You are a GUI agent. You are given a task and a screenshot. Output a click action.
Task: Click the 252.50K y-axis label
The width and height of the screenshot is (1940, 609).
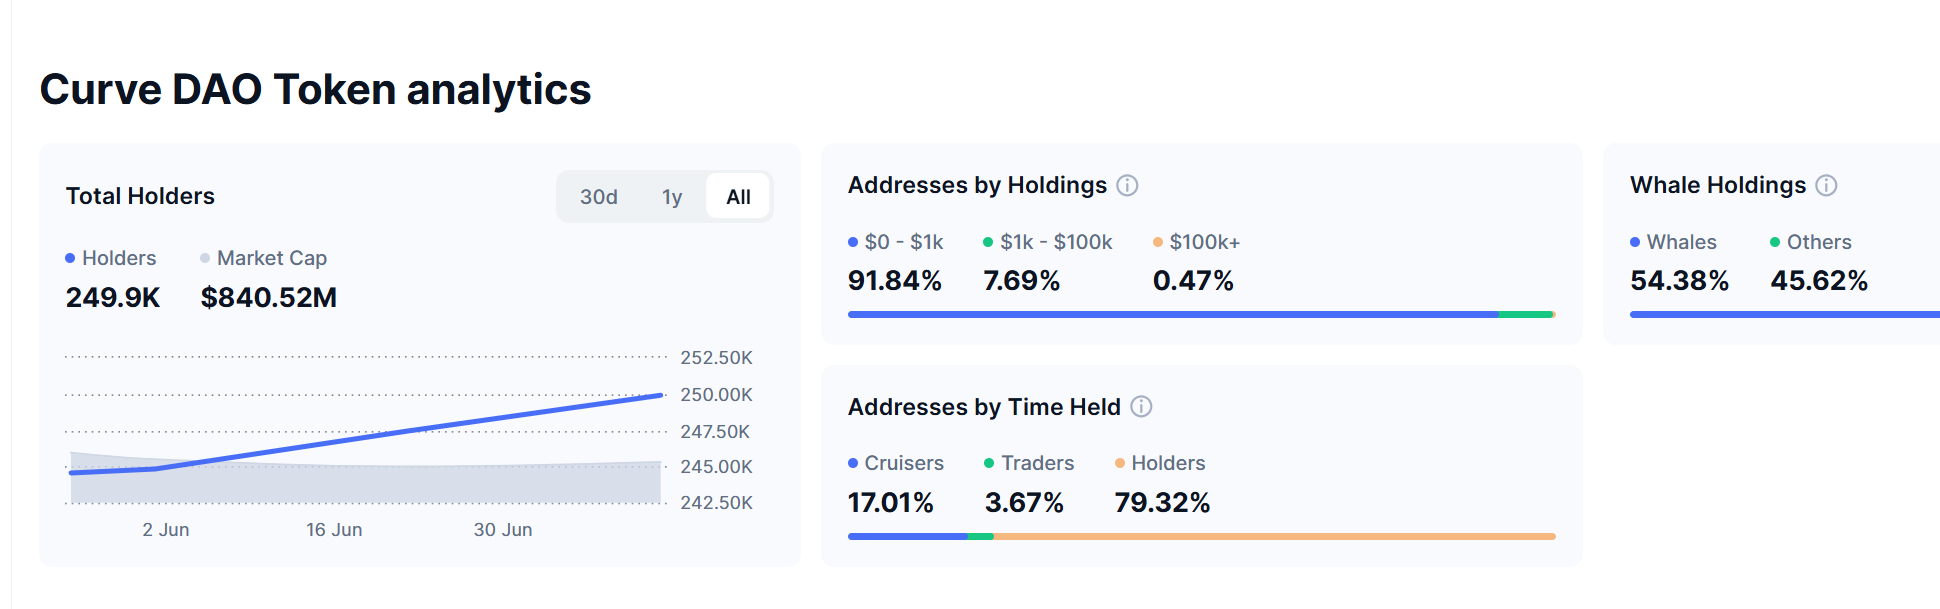click(x=717, y=358)
